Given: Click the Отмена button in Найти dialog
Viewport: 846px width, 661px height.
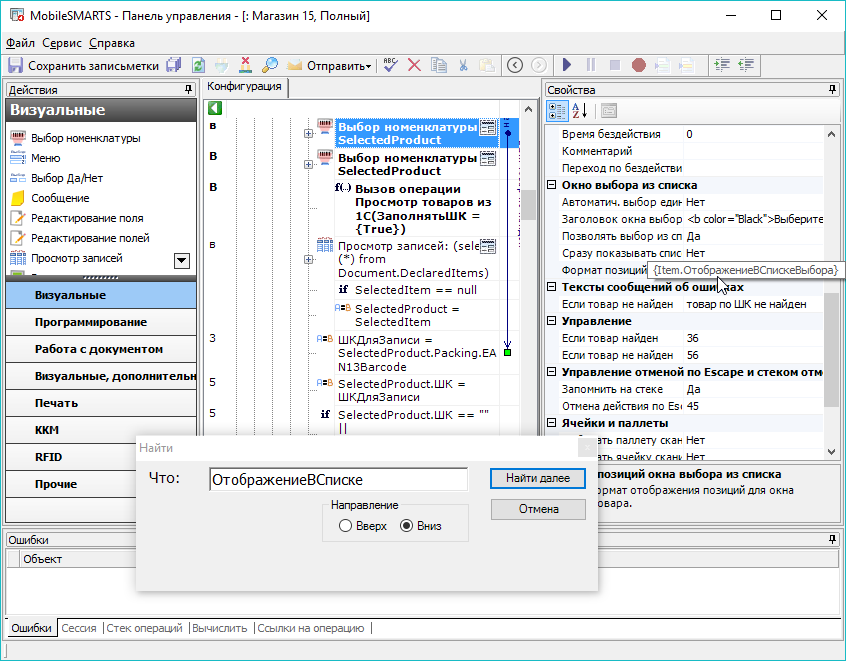Looking at the screenshot, I should (x=538, y=509).
